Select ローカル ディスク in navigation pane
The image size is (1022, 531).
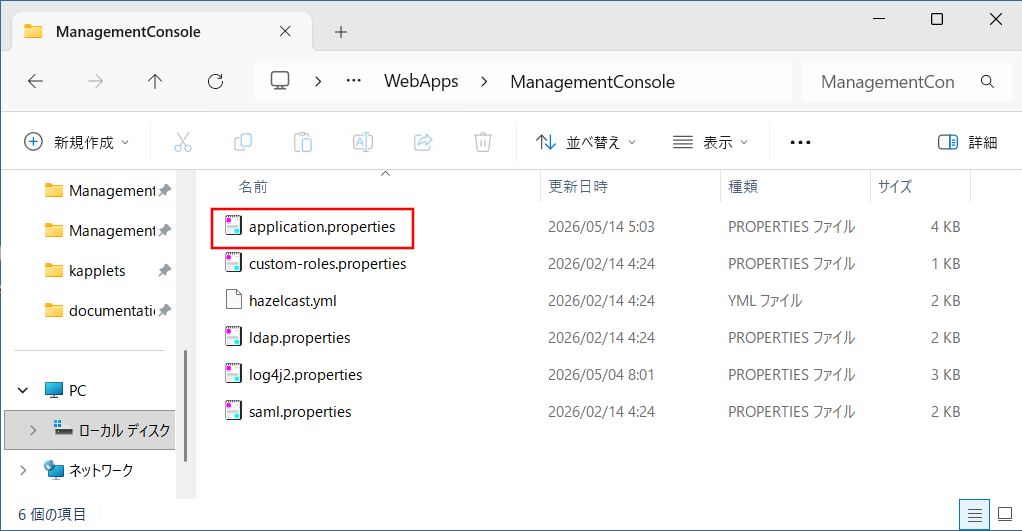click(x=124, y=430)
